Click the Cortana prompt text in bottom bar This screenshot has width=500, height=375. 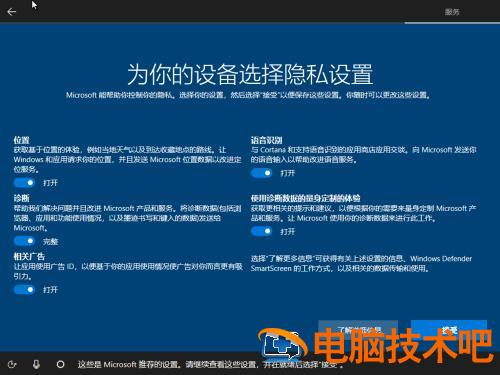(x=211, y=364)
